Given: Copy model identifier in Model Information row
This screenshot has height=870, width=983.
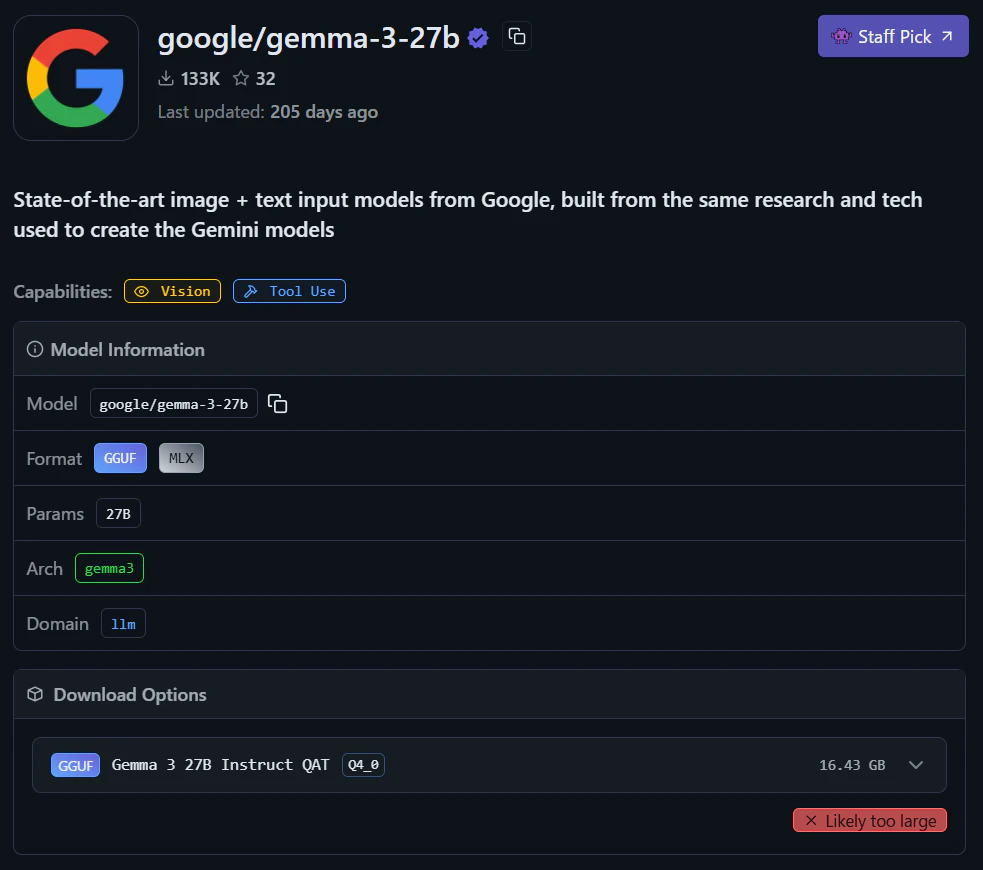Looking at the screenshot, I should point(278,404).
